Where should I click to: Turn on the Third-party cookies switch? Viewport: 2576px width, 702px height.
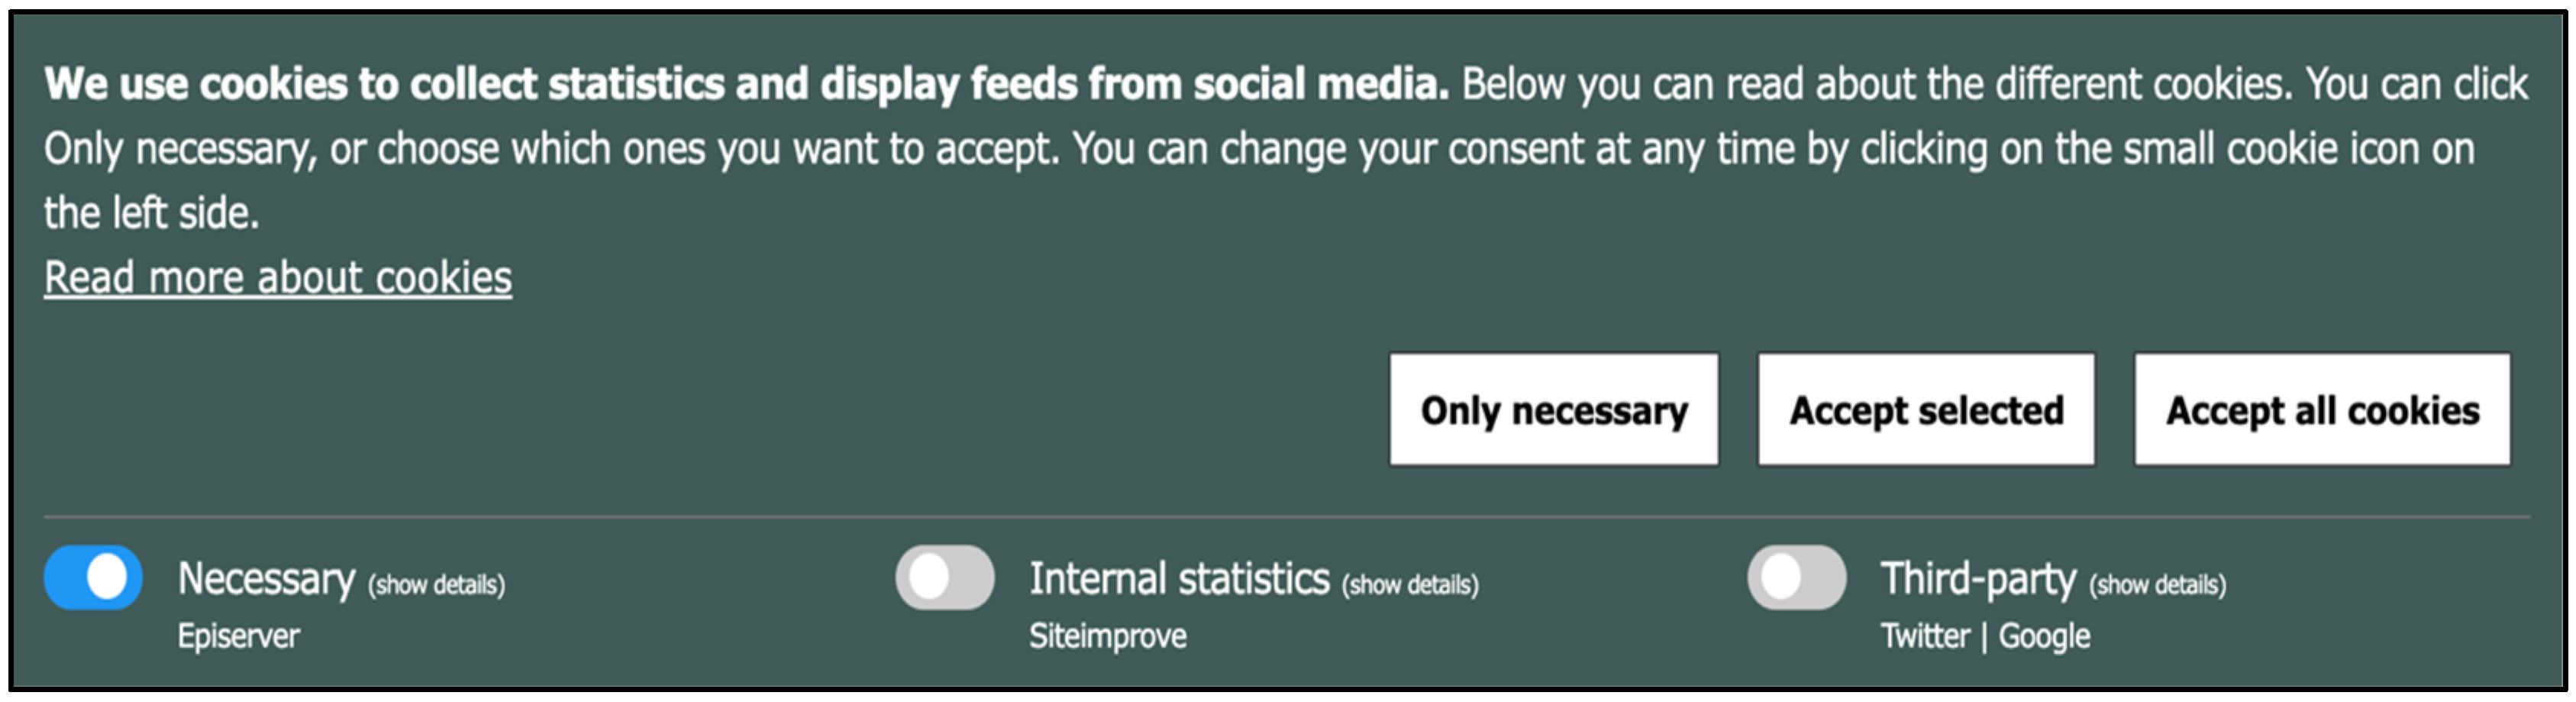point(1796,577)
